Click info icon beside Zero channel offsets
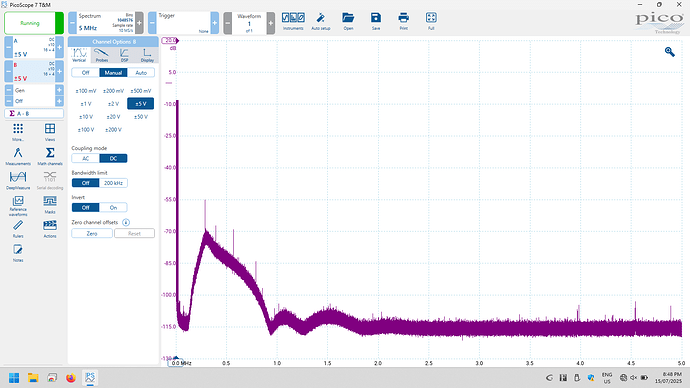The height and width of the screenshot is (388, 690). (126, 222)
